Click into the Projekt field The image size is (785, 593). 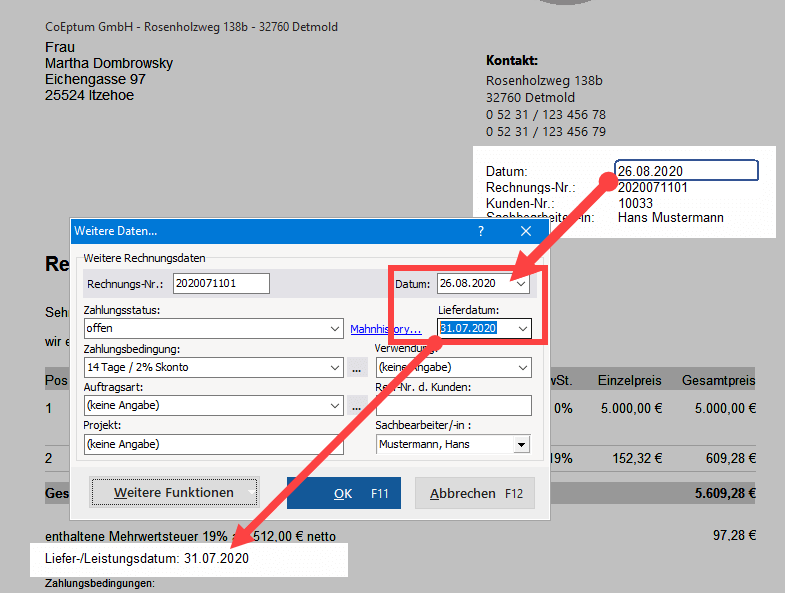click(x=213, y=444)
